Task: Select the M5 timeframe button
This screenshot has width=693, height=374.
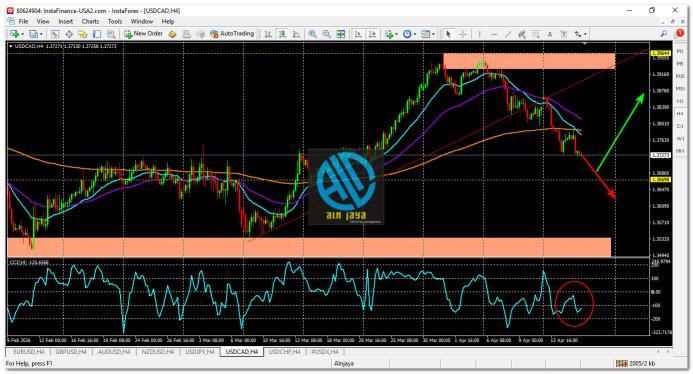Action: [x=680, y=64]
